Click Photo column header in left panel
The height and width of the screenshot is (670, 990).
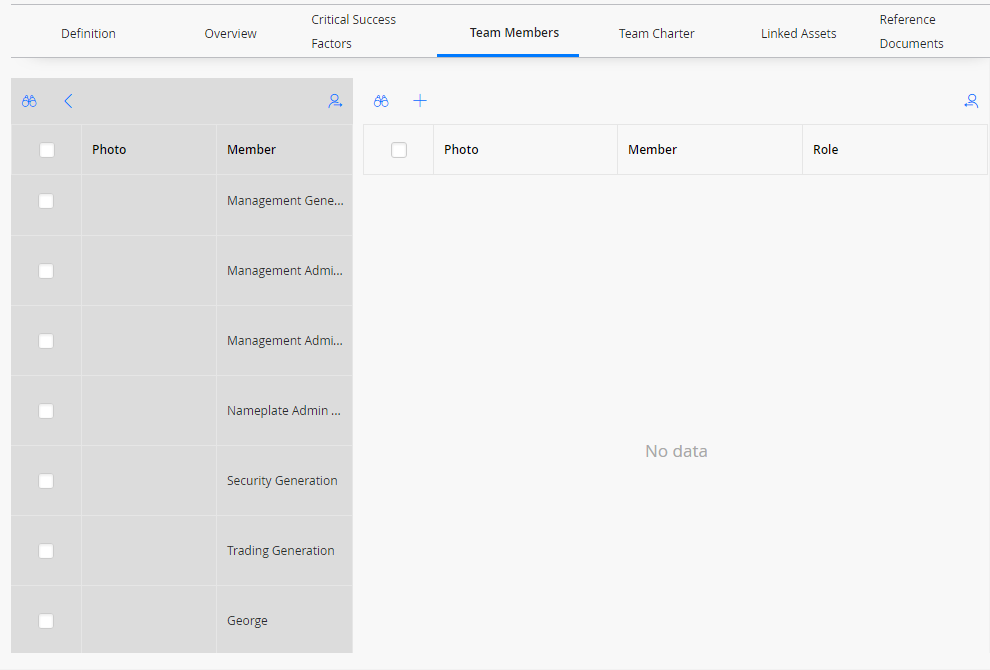109,150
